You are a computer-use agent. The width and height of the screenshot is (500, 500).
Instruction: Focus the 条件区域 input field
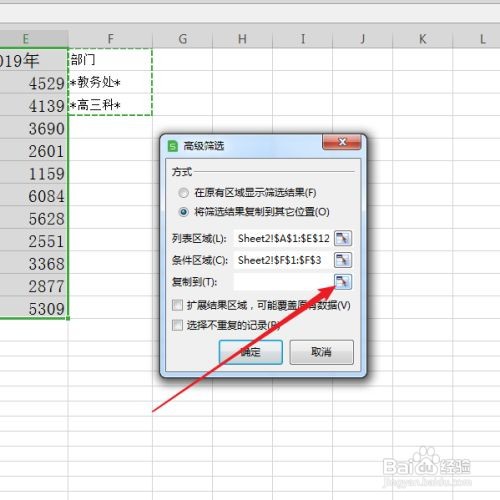pyautogui.click(x=283, y=260)
